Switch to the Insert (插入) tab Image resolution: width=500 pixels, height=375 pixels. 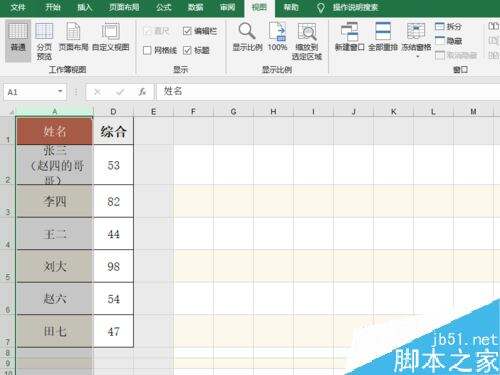(x=84, y=7)
